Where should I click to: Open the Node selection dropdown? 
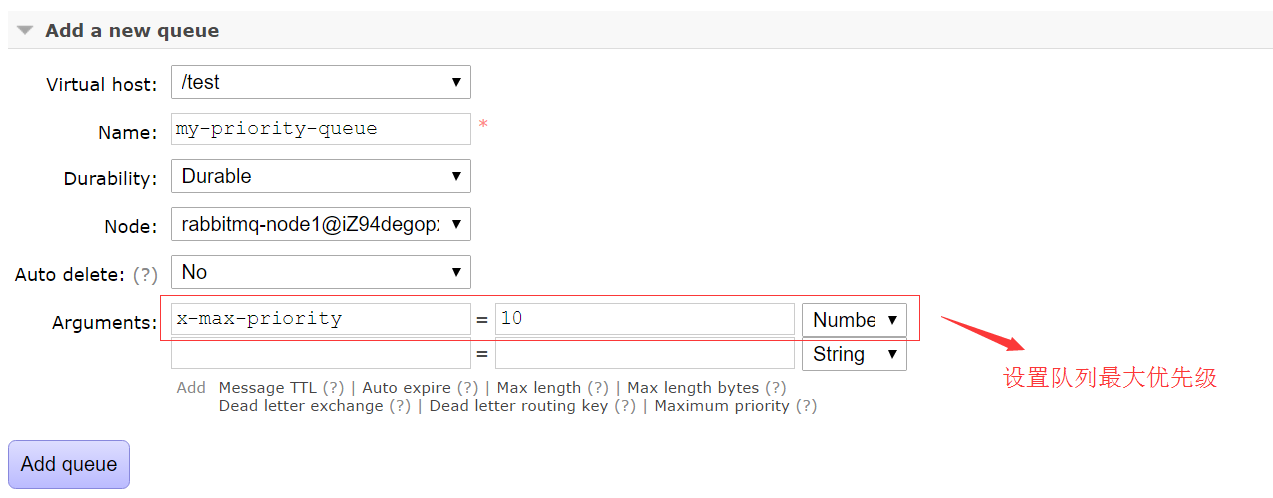(320, 224)
